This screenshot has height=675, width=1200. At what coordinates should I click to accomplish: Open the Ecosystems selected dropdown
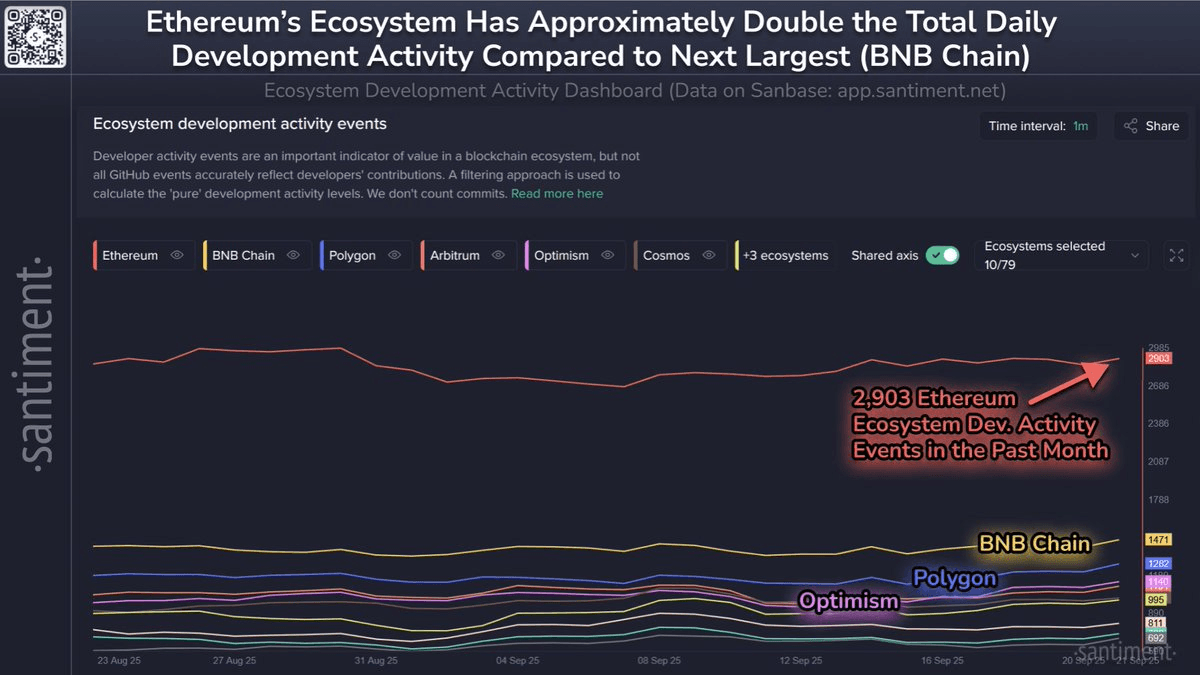1061,255
